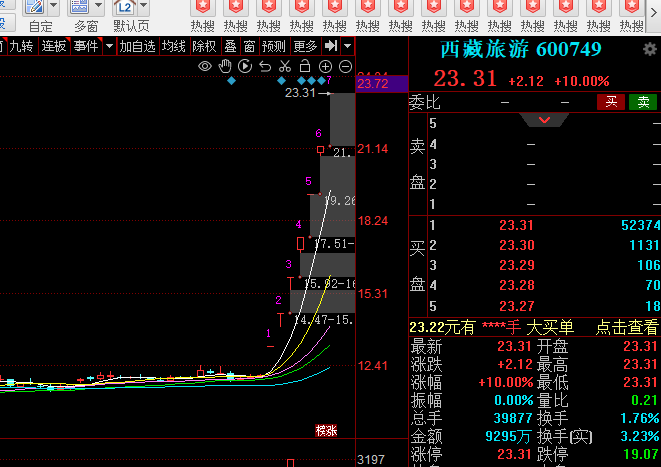Image resolution: width=661 pixels, height=467 pixels.
Task: Click the stock title 西藏旅游 600749
Action: (x=521, y=49)
